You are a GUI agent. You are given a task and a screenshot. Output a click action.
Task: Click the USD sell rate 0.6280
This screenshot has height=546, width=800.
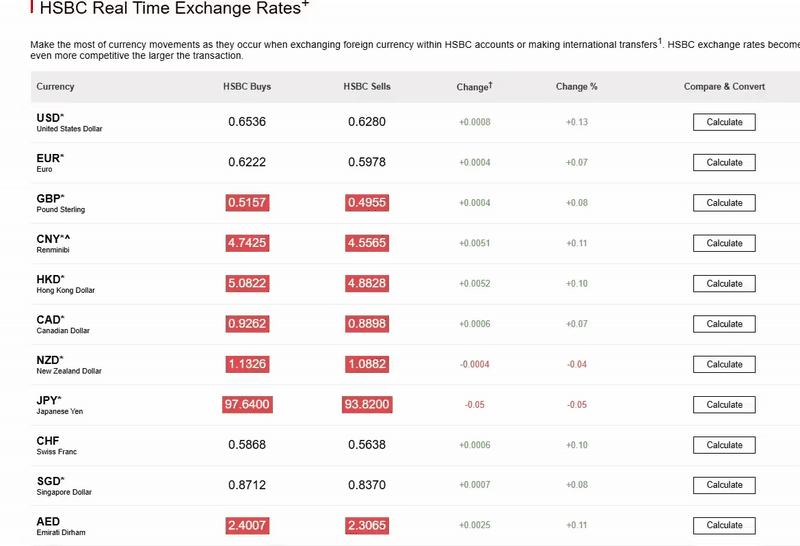(367, 121)
